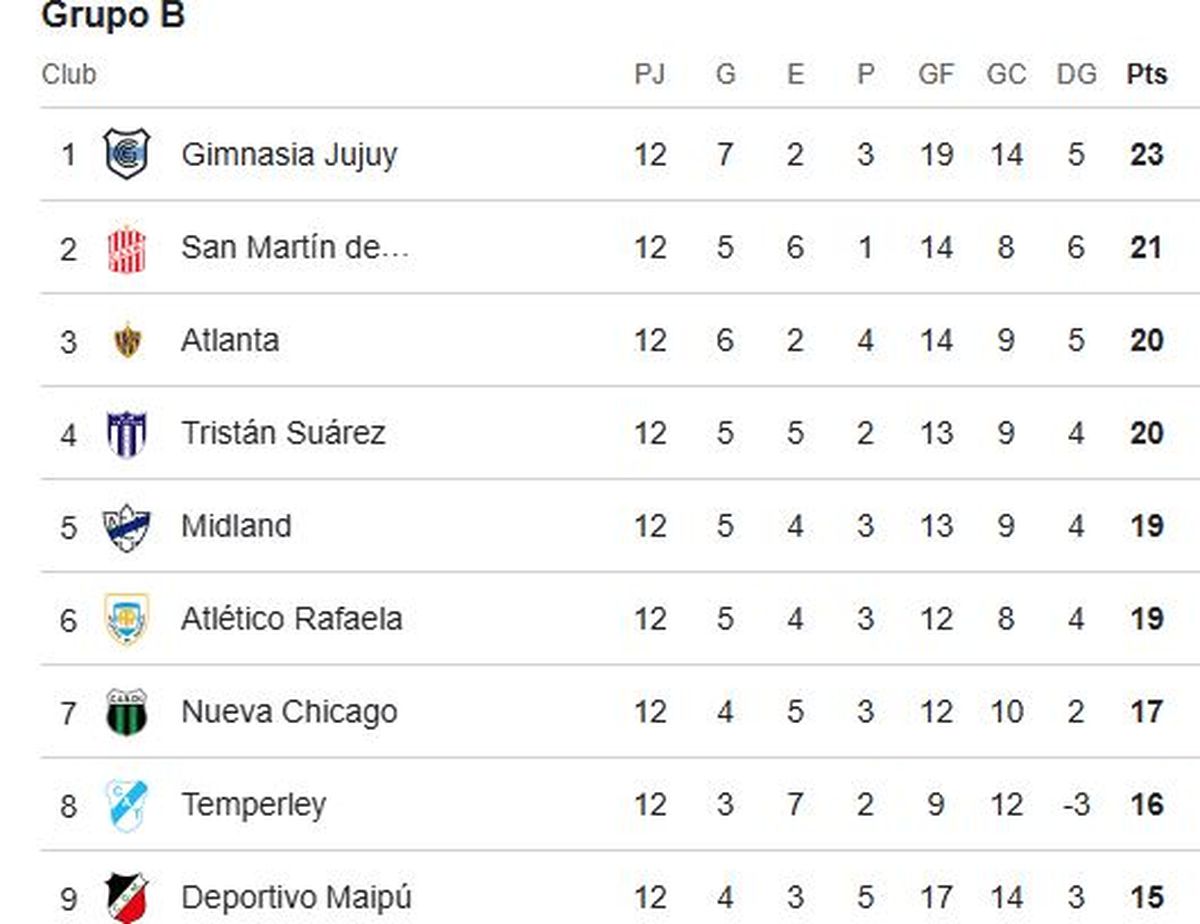Open the Gimnasia Jujuy team name
Image resolution: width=1200 pixels, height=924 pixels.
289,155
